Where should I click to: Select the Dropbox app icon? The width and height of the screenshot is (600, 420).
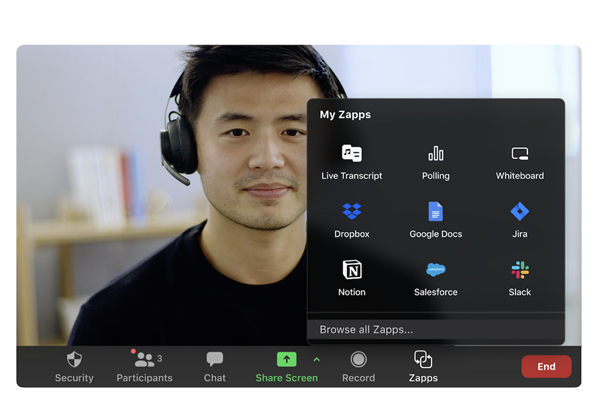[351, 212]
